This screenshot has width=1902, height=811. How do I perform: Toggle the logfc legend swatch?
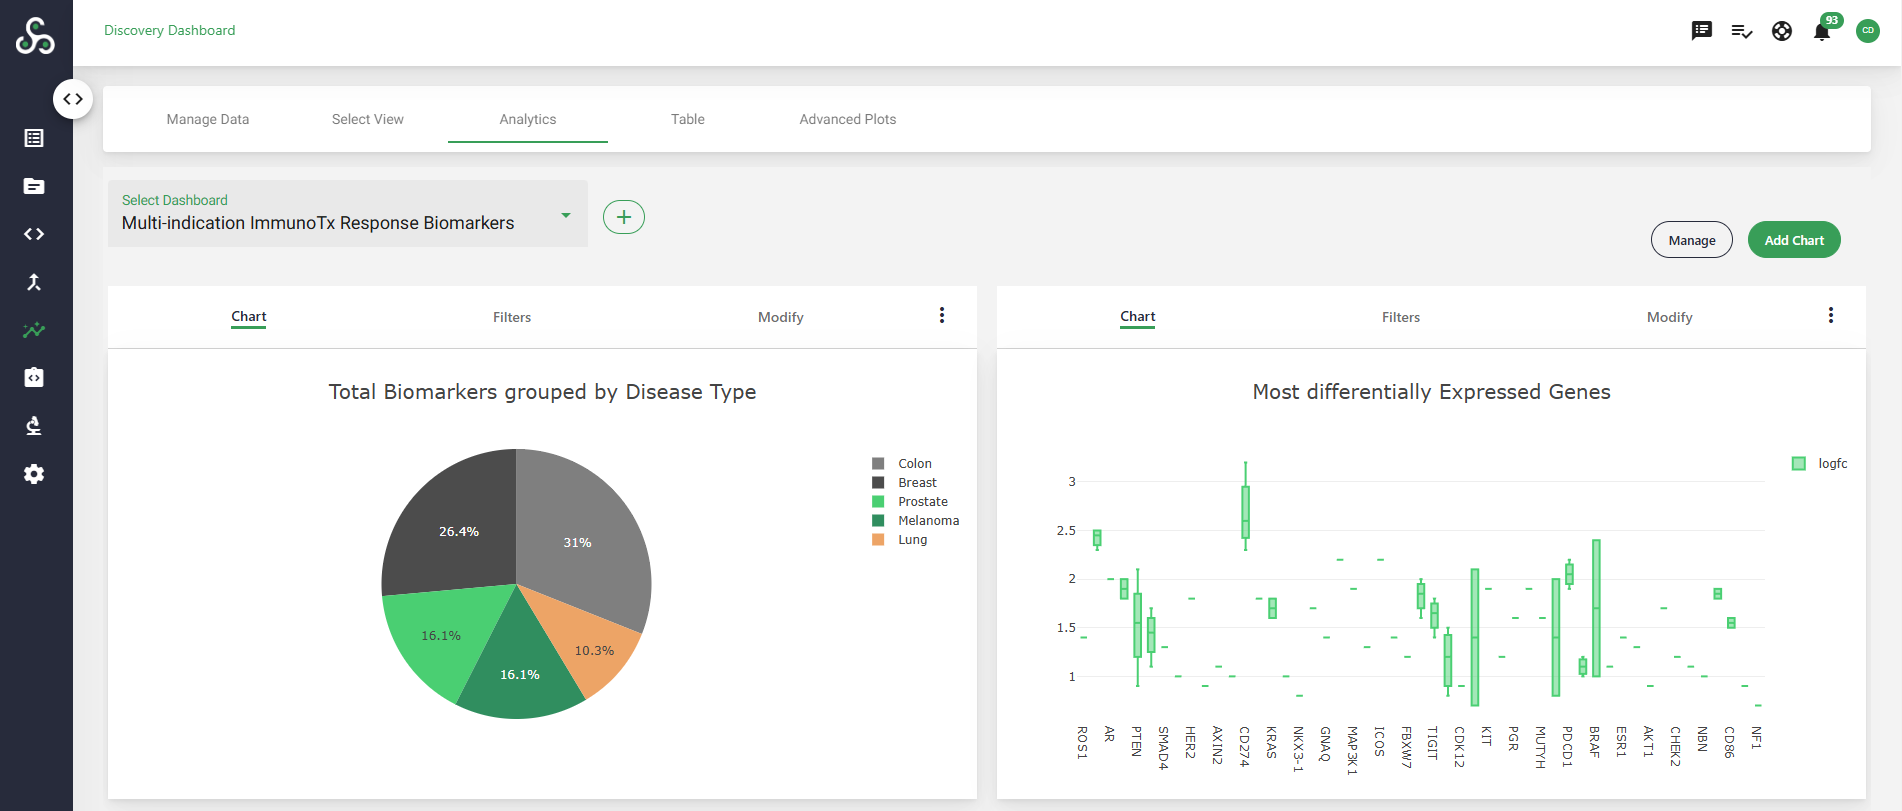pyautogui.click(x=1799, y=464)
